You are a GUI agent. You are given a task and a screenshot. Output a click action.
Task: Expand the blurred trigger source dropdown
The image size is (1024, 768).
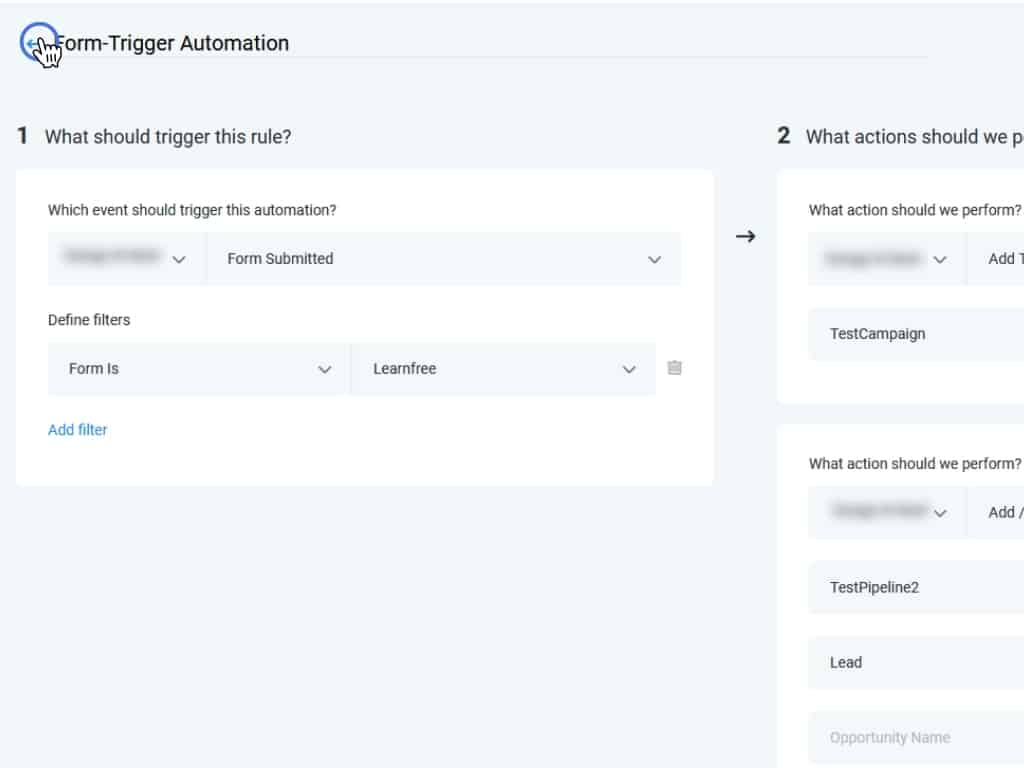(x=126, y=259)
